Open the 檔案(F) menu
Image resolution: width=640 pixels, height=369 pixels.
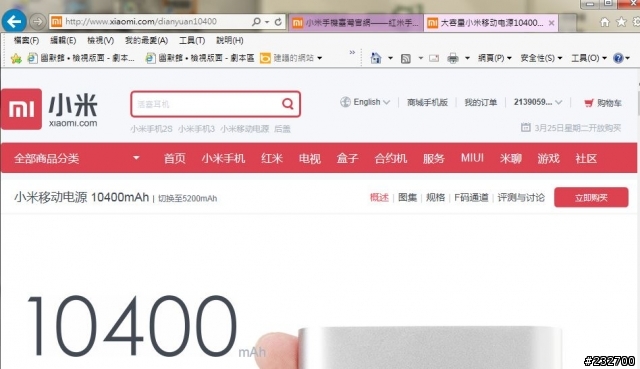(26, 40)
